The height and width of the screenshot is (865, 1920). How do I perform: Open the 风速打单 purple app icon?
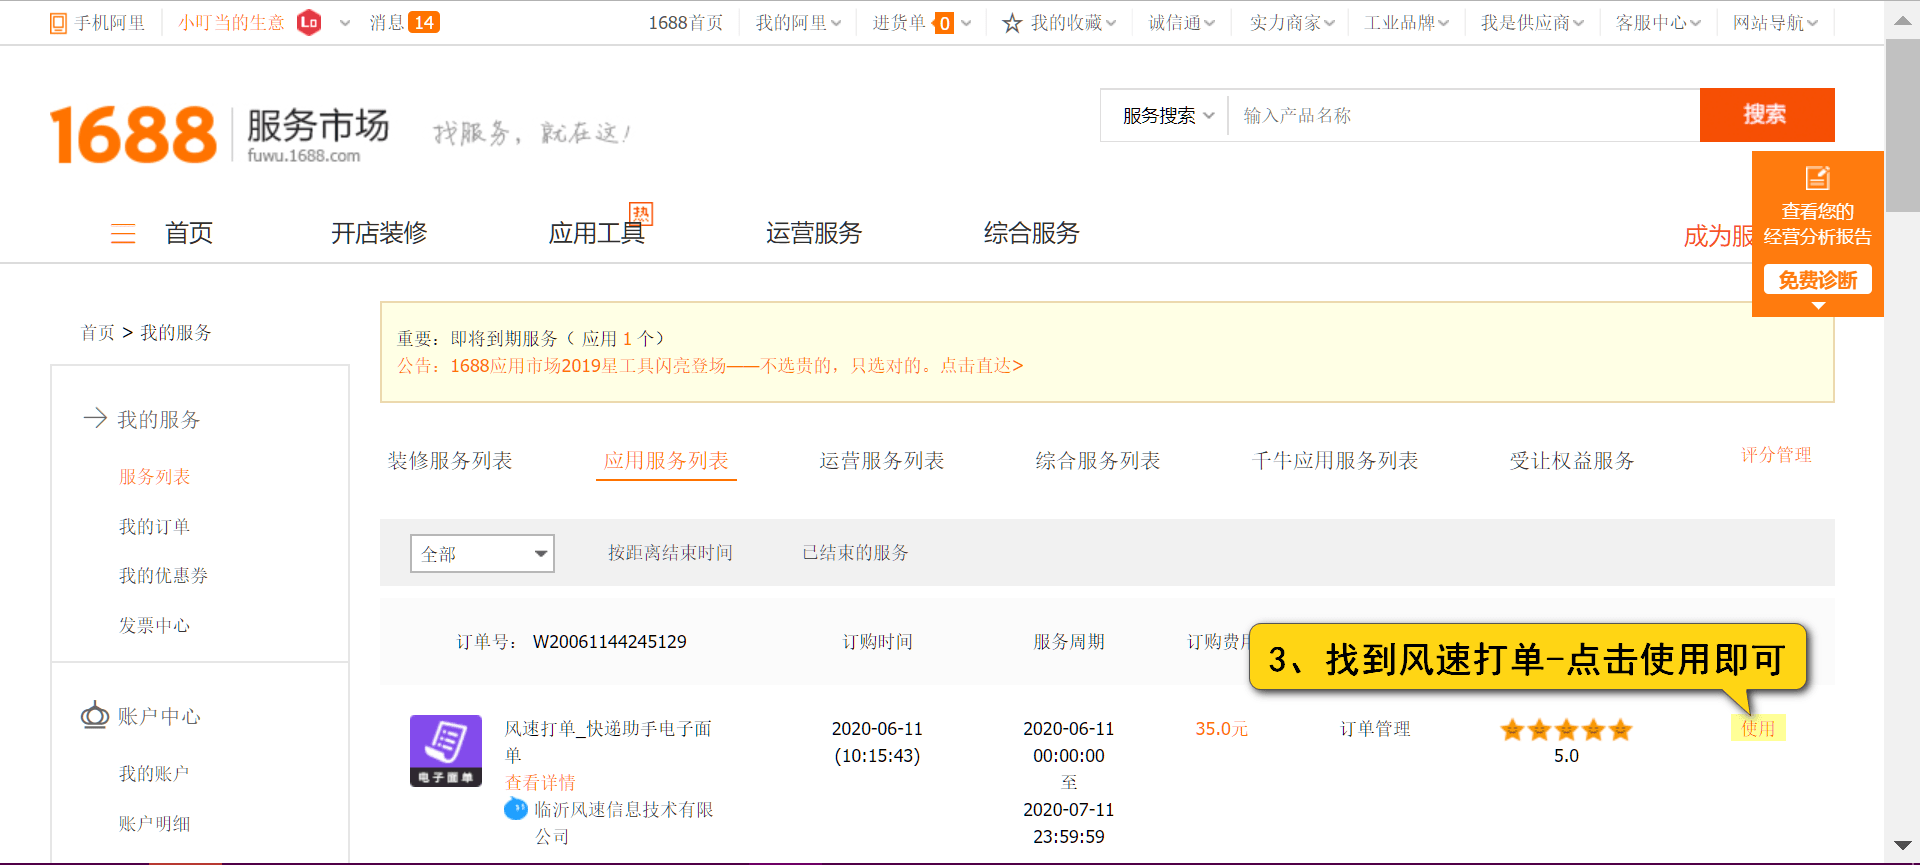pyautogui.click(x=446, y=751)
